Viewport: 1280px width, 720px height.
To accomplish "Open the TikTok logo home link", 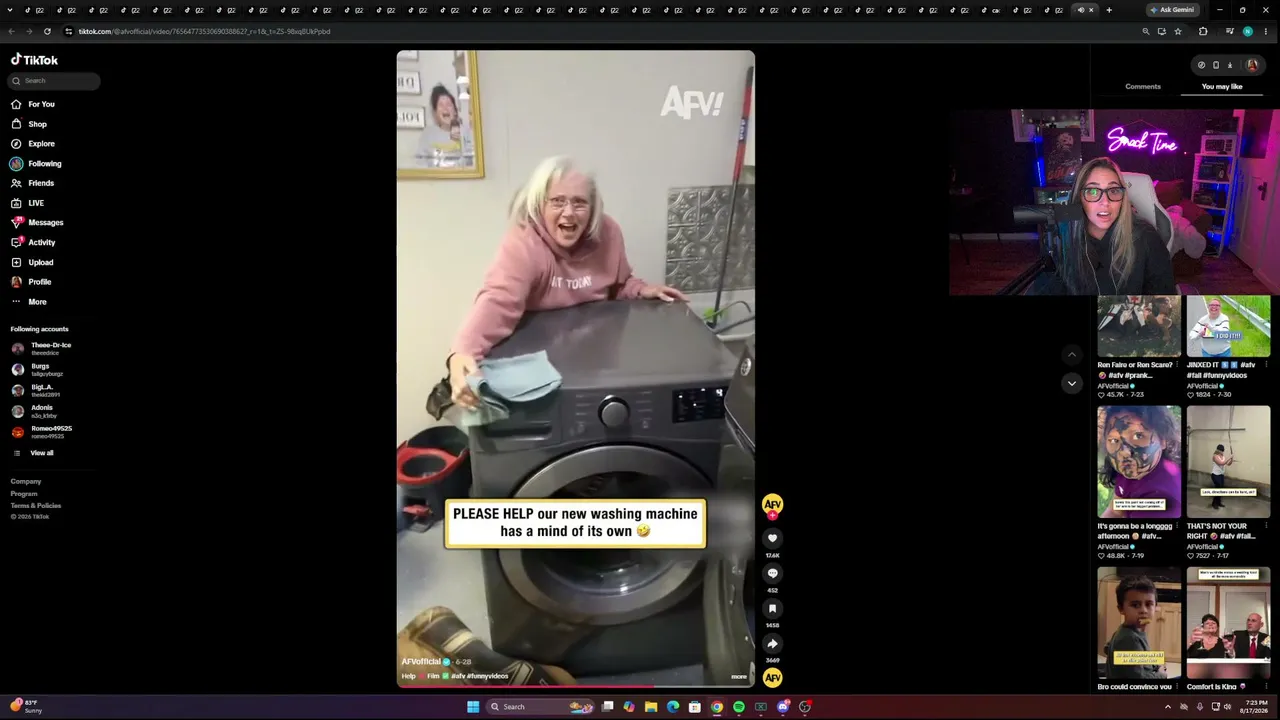I will (x=34, y=60).
